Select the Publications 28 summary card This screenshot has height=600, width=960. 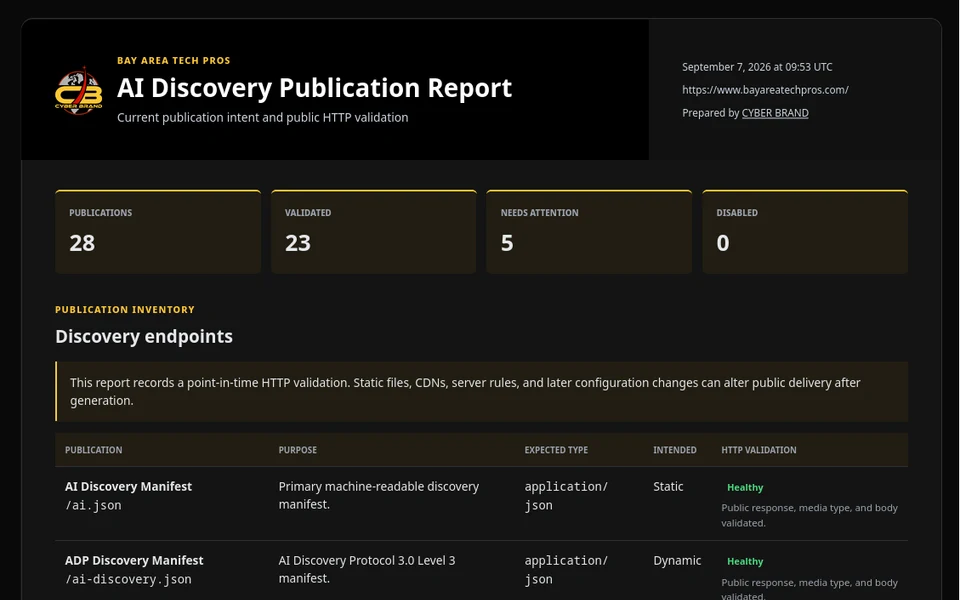158,231
